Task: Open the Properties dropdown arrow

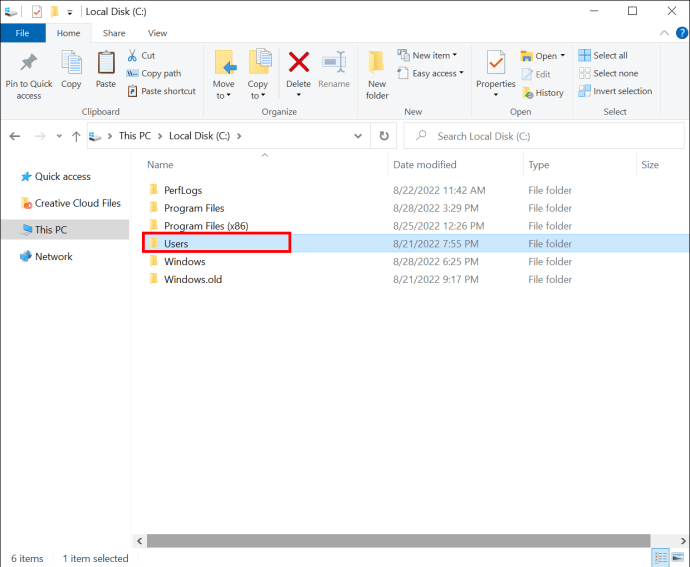Action: (x=496, y=95)
